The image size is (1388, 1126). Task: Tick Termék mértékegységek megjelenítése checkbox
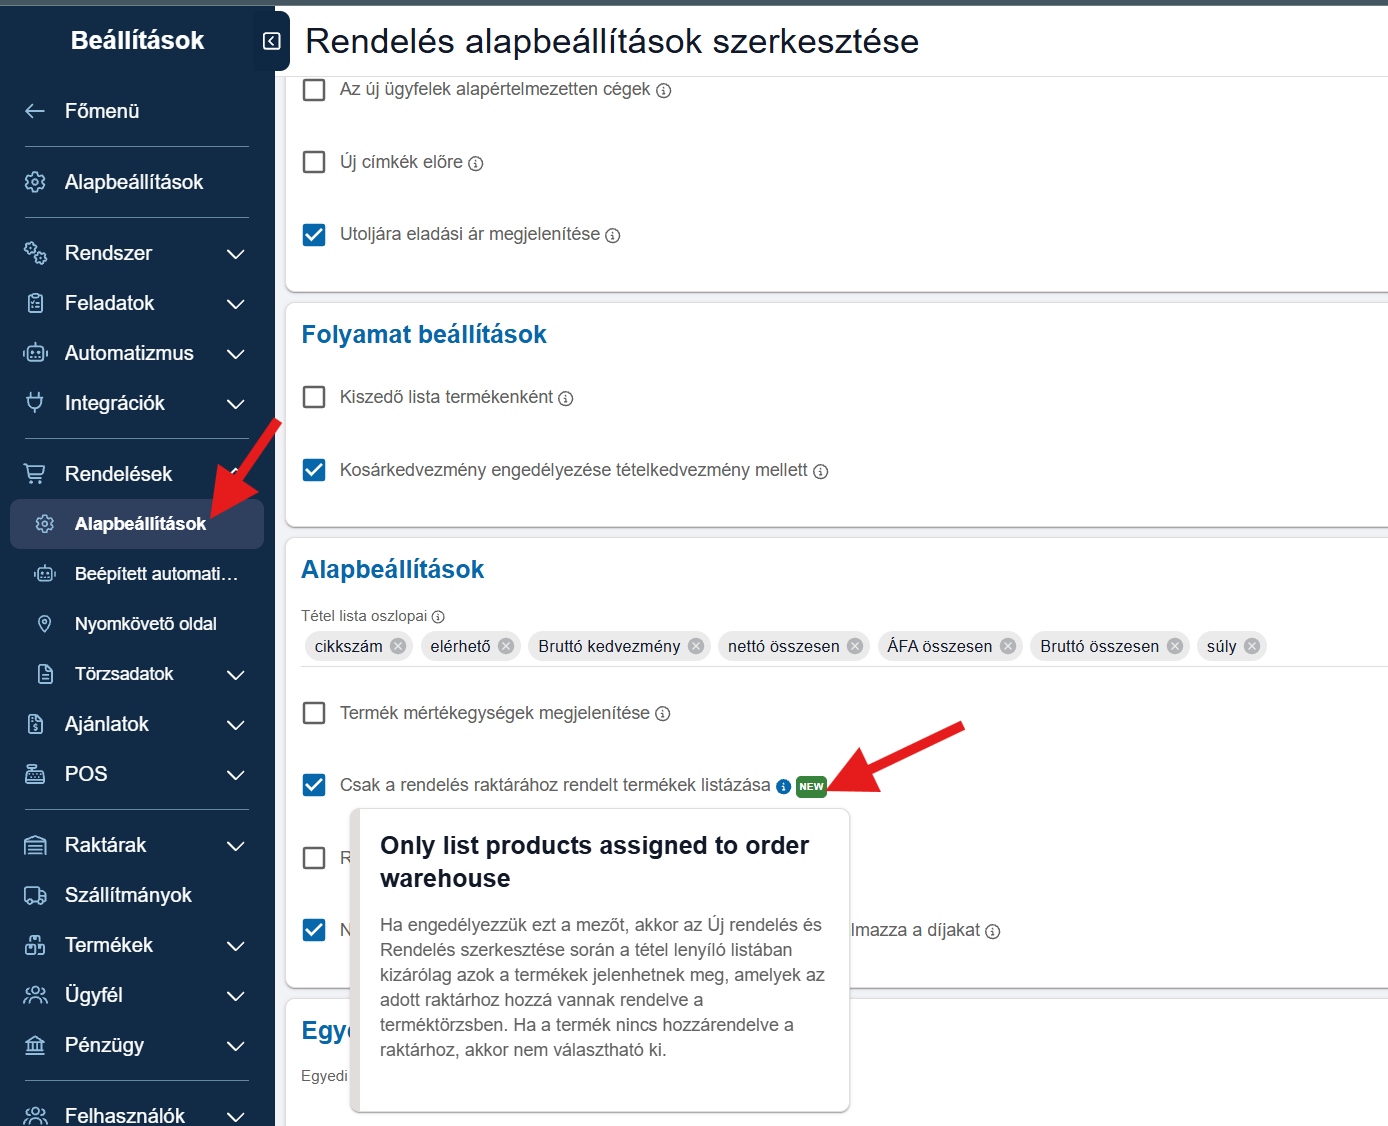pyautogui.click(x=314, y=713)
